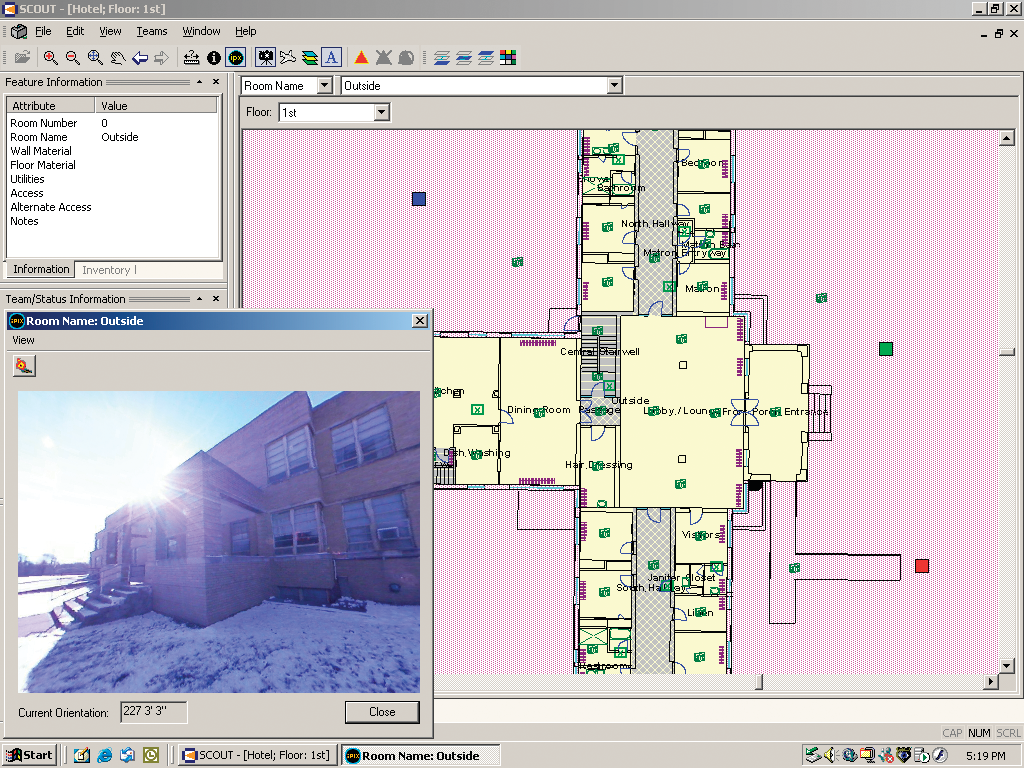Image resolution: width=1024 pixels, height=768 pixels.
Task: Open the Floor 1st dropdown
Action: click(381, 113)
